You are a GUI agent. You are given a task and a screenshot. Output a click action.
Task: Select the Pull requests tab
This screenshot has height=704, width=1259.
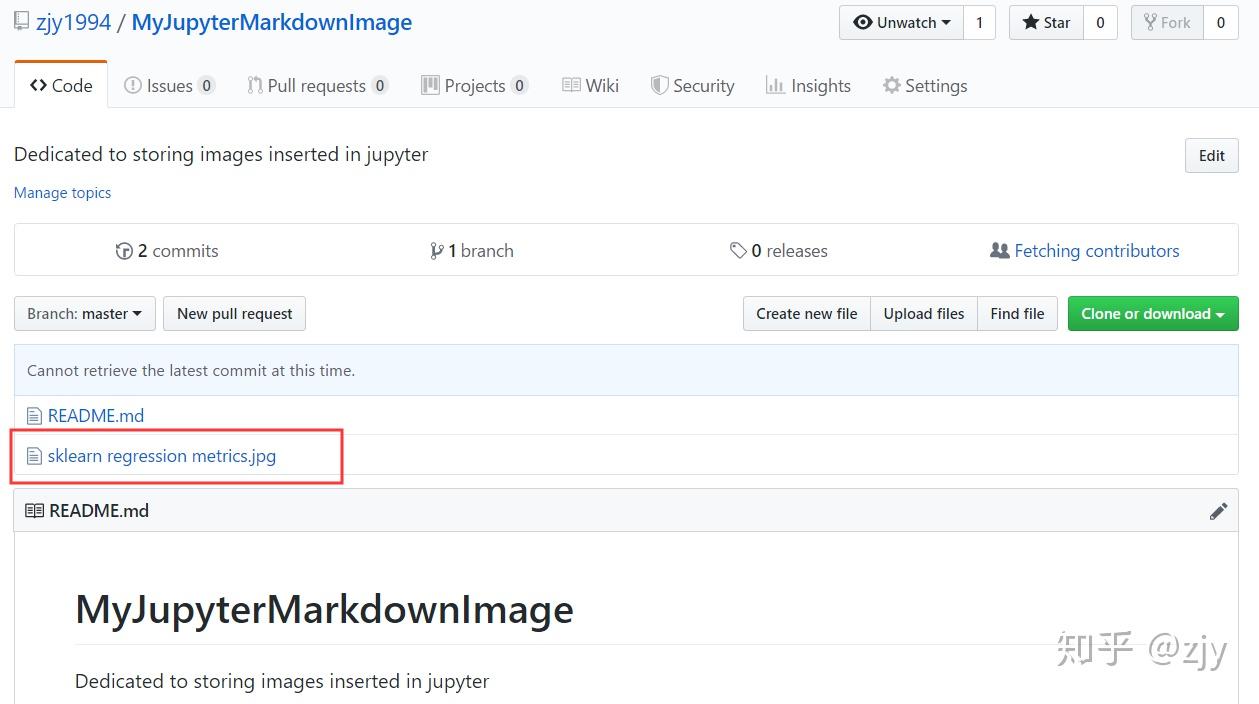tap(317, 86)
